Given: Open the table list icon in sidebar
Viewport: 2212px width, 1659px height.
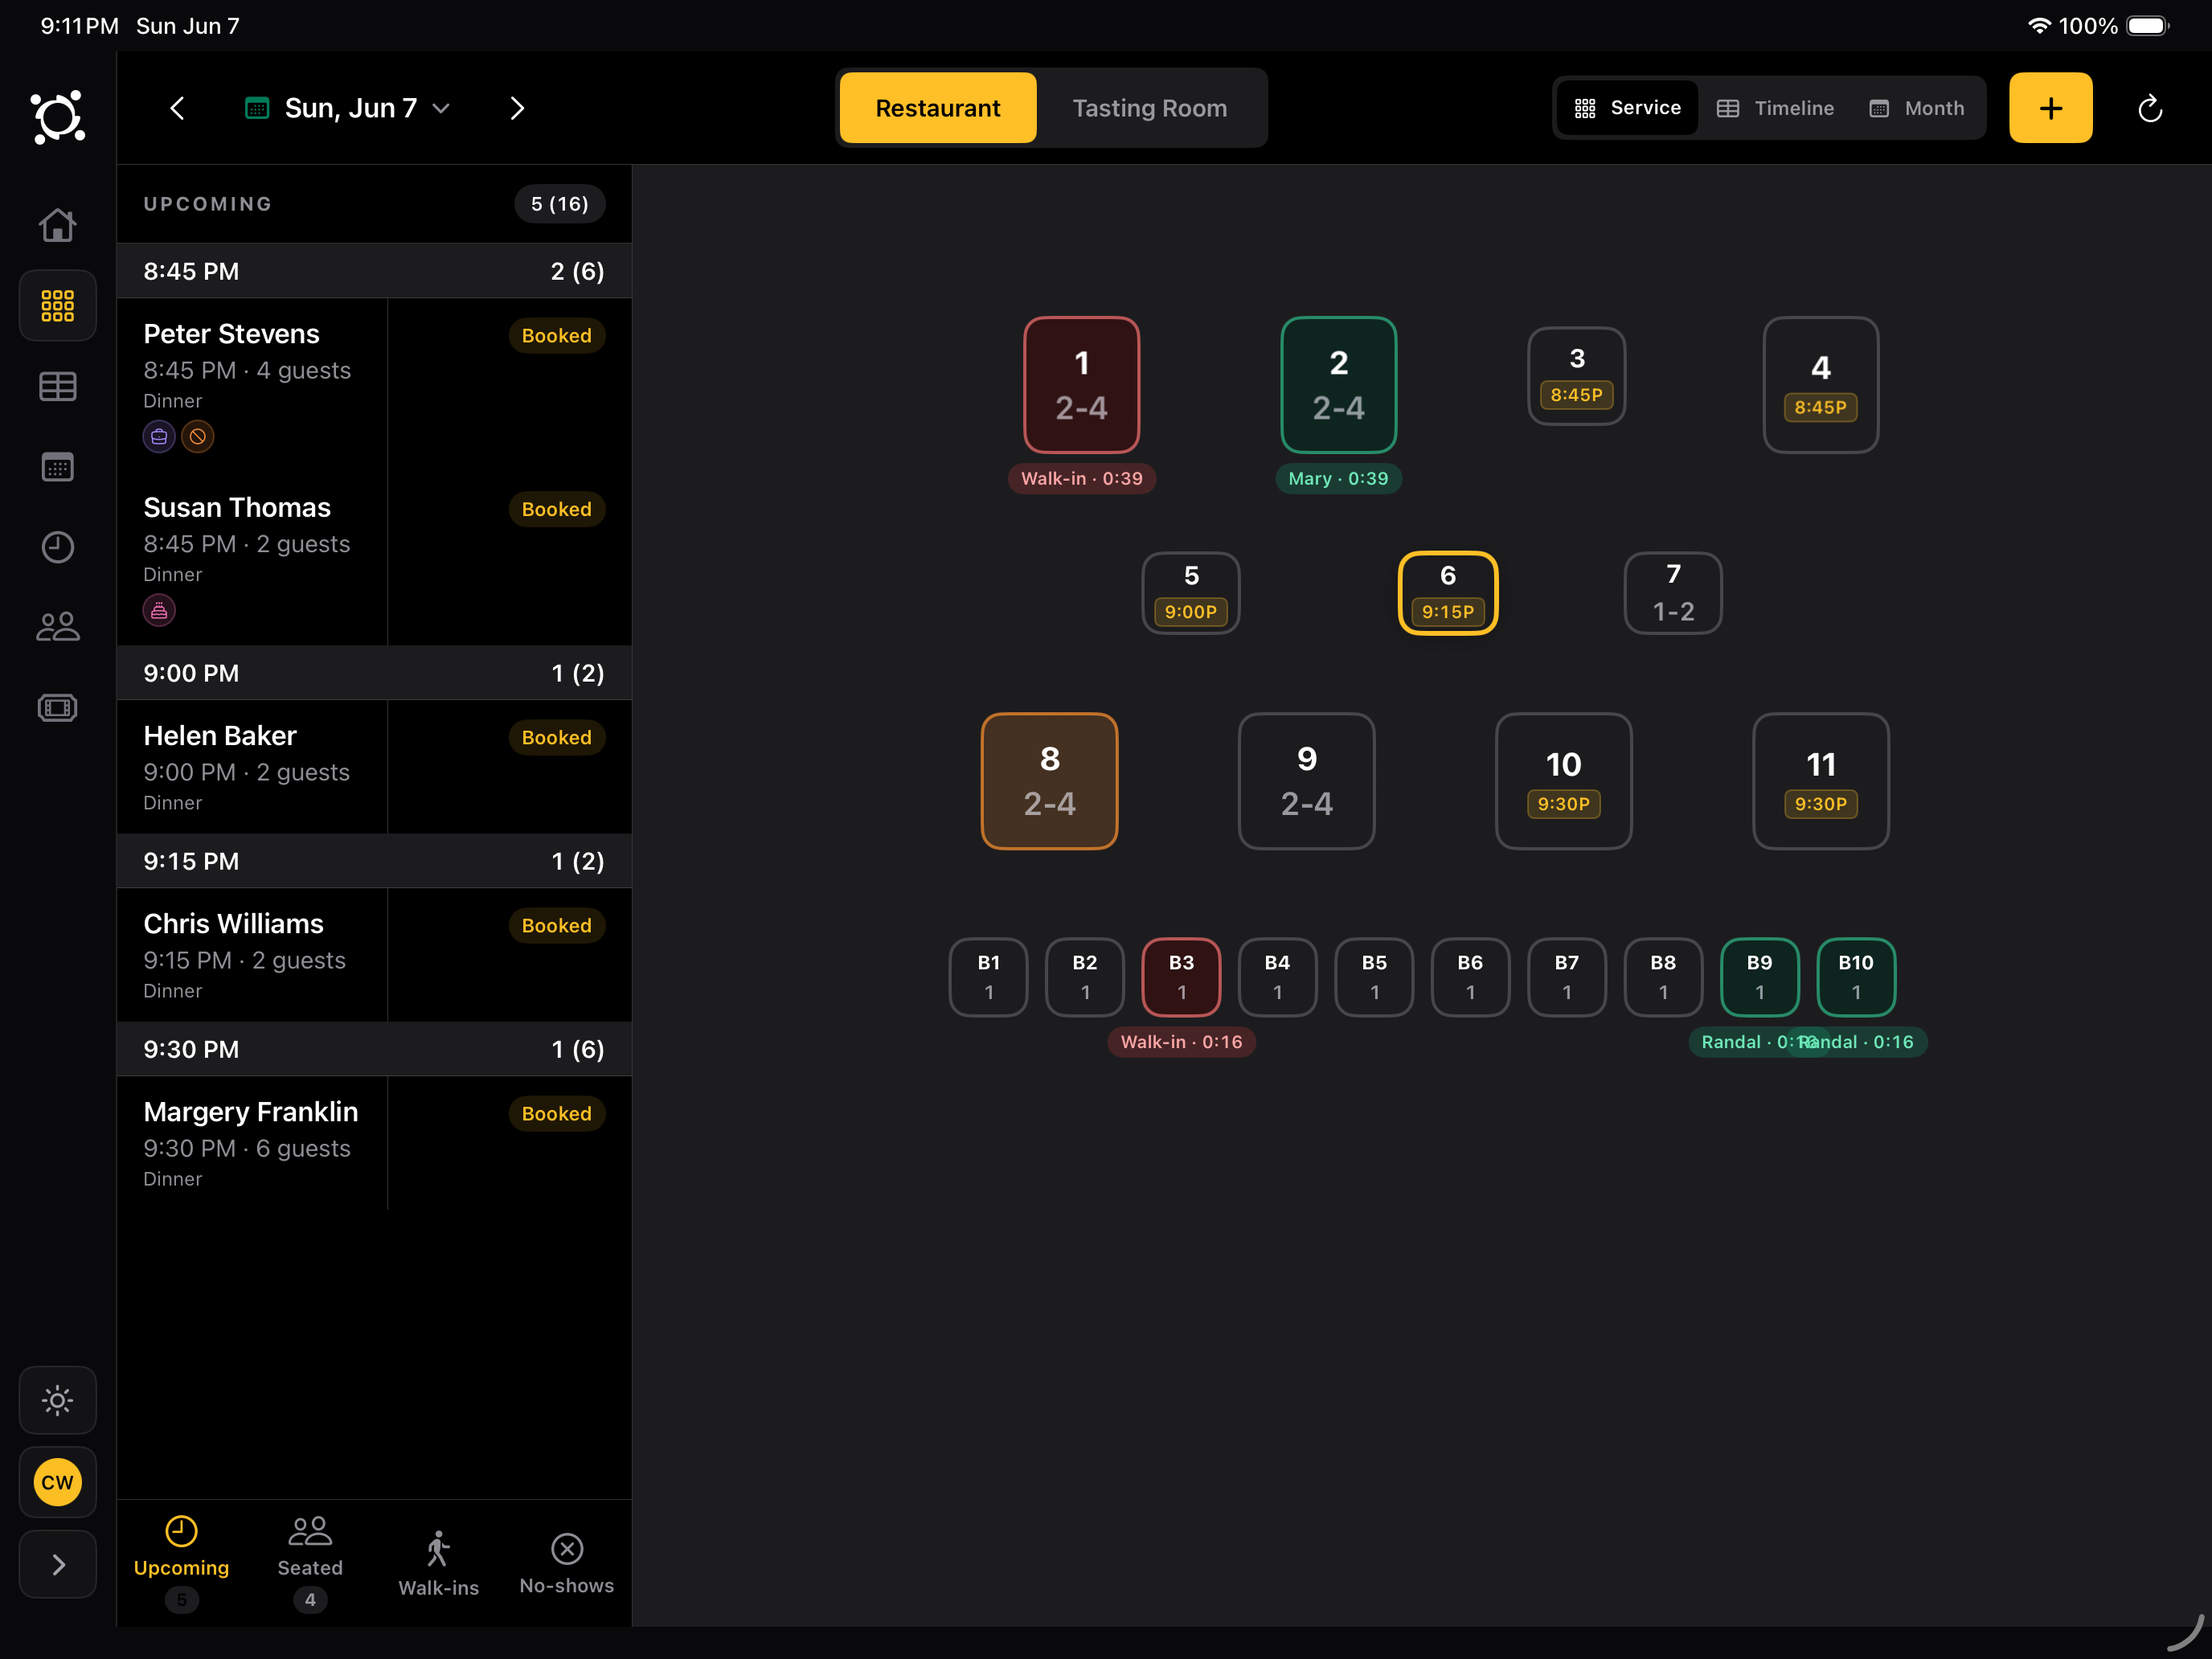Looking at the screenshot, I should [57, 386].
